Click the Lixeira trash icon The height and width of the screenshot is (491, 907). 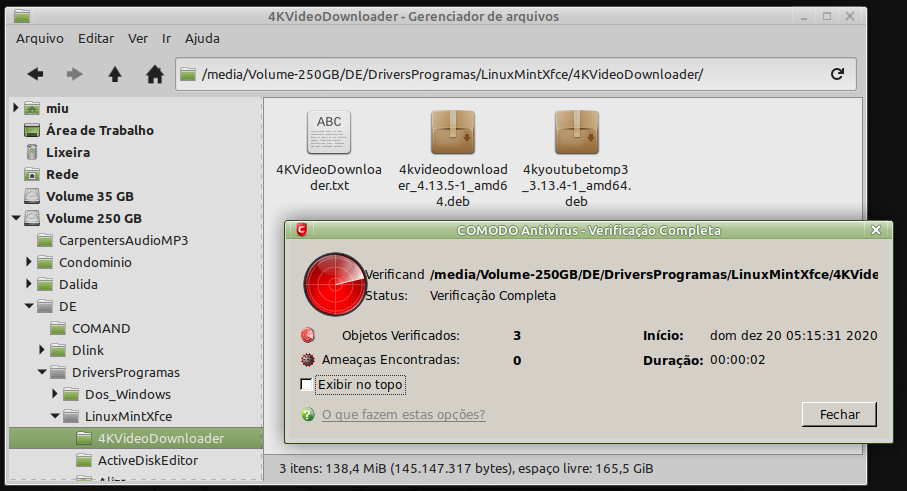[32, 152]
